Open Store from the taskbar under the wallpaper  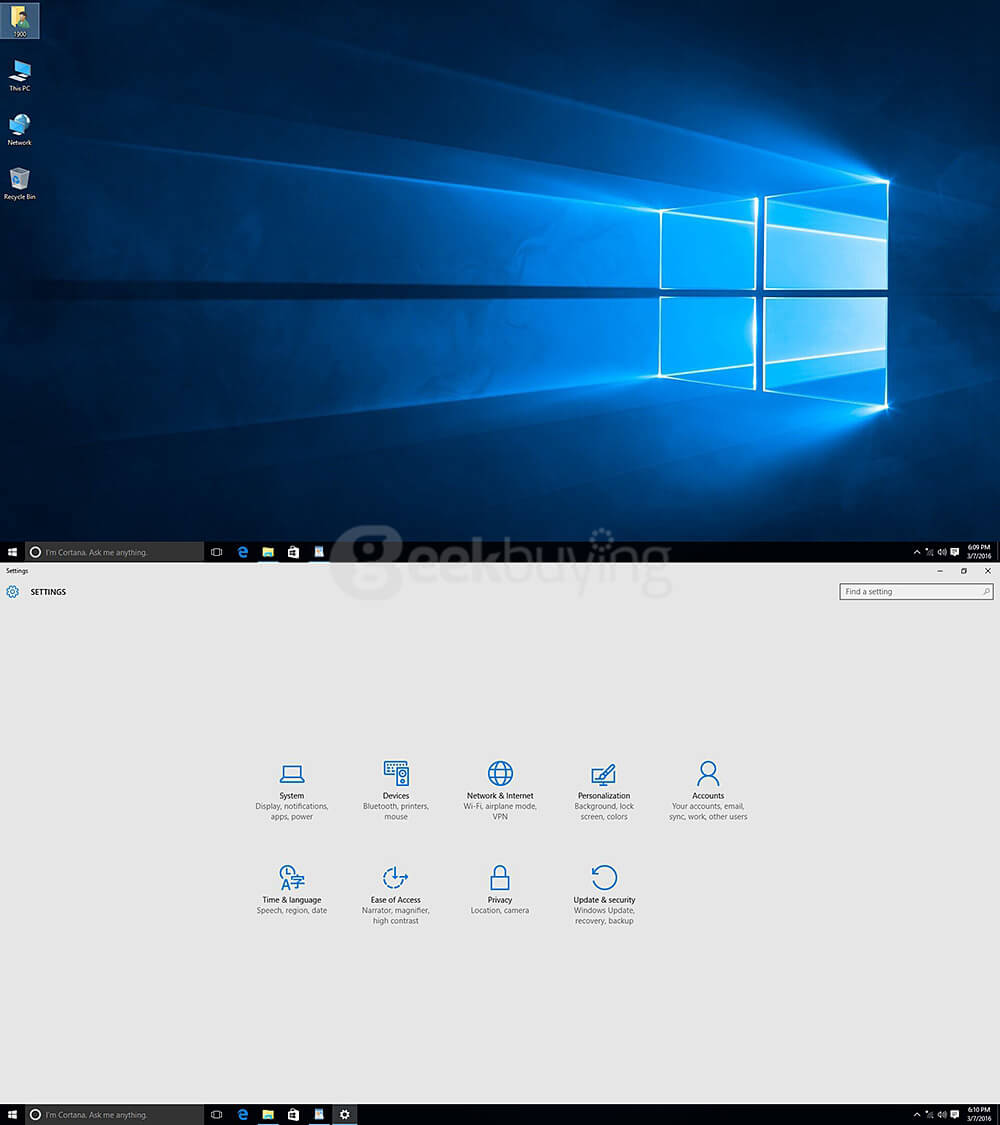(293, 552)
